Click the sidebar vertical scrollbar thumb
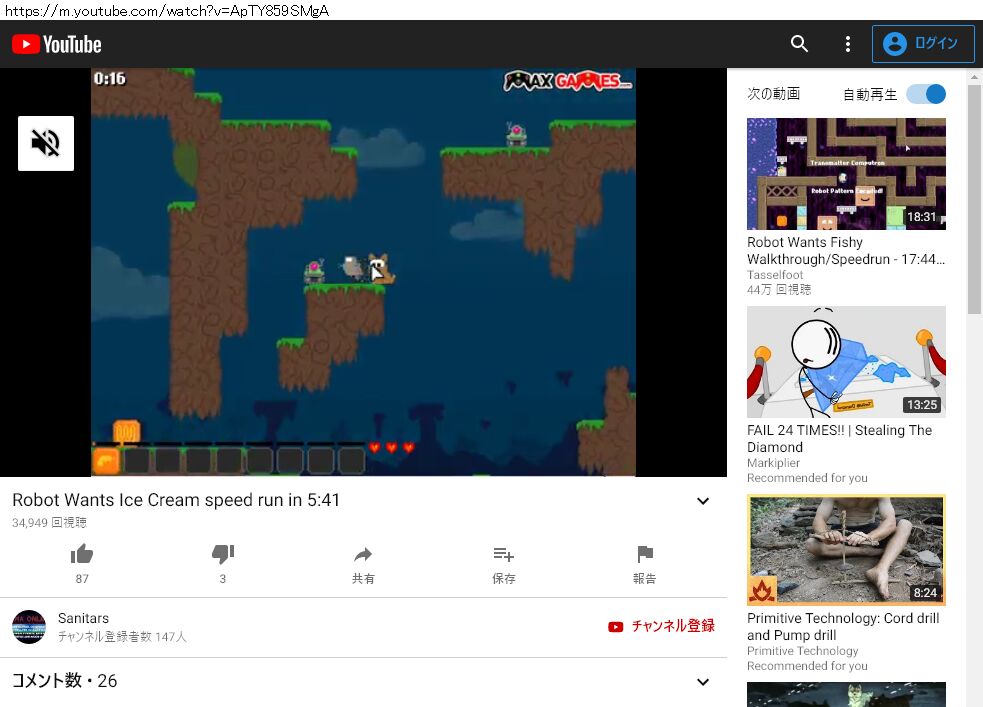 click(974, 199)
